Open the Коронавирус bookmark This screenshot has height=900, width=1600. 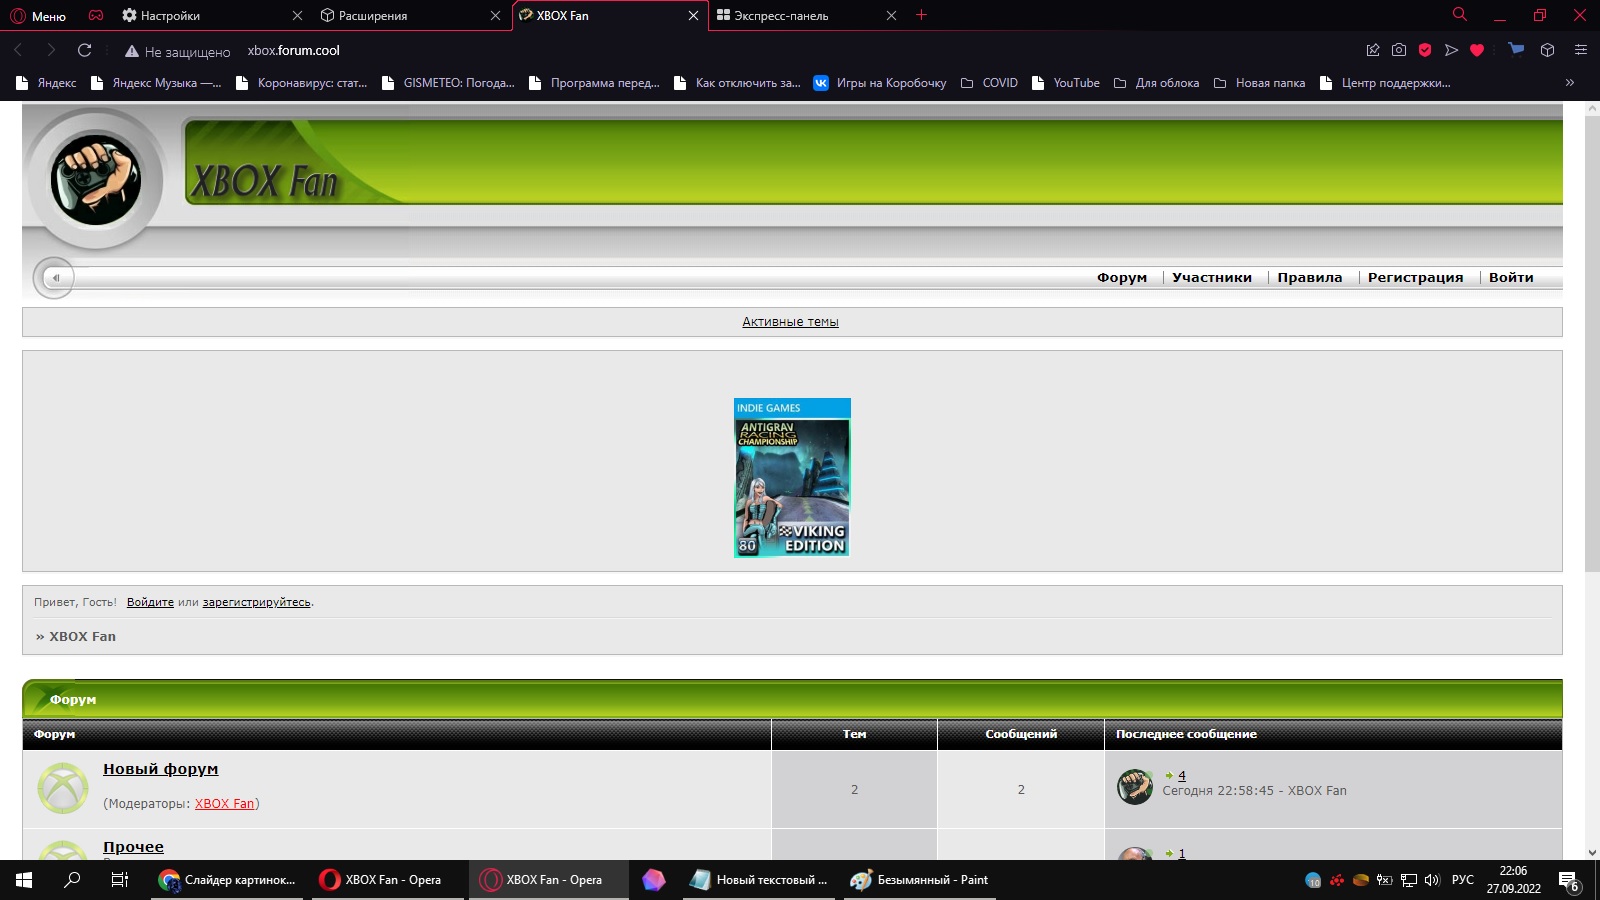[x=301, y=83]
